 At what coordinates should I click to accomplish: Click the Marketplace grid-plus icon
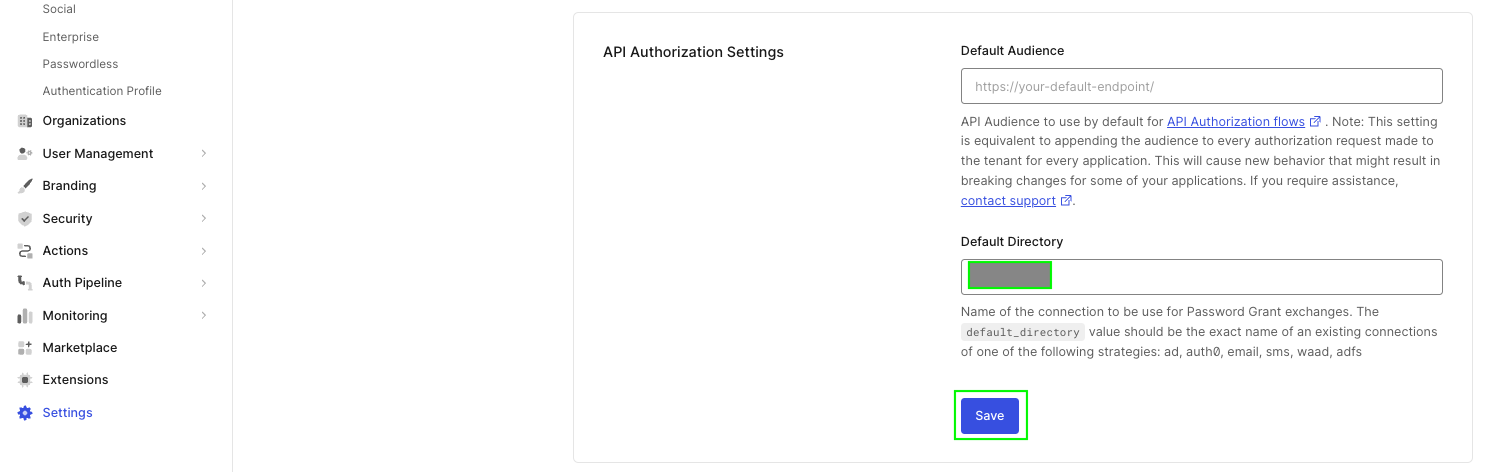pos(25,348)
